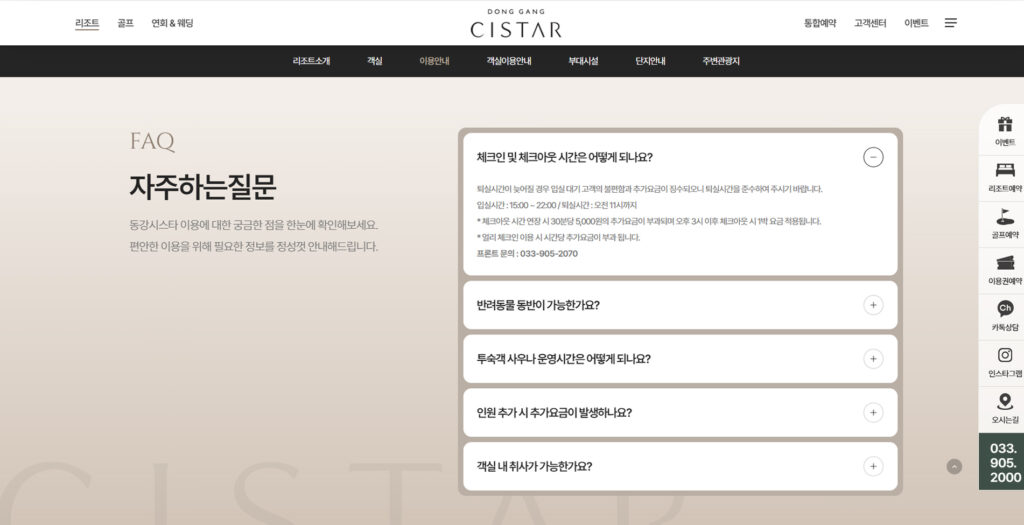Click the golf flag reservation icon
The height and width of the screenshot is (525, 1024).
point(1004,216)
